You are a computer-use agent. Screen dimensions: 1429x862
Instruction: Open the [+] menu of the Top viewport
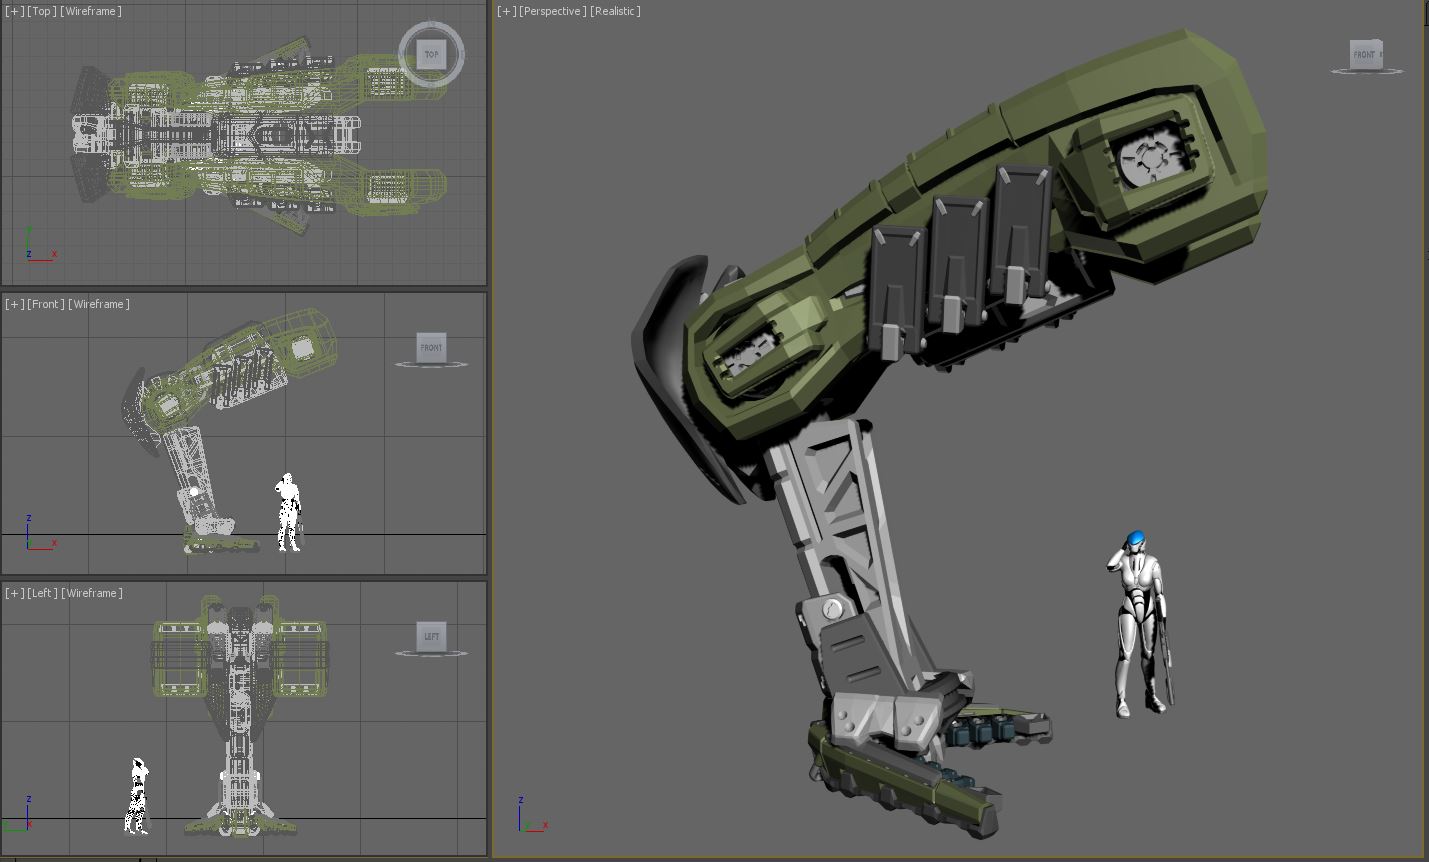pyautogui.click(x=14, y=11)
